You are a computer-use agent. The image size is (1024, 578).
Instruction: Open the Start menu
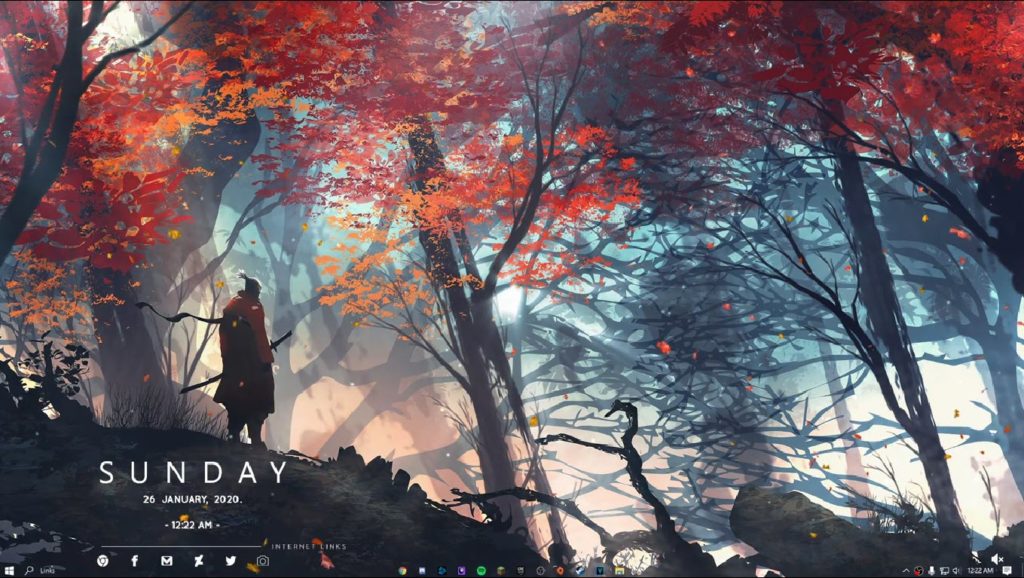(9, 570)
